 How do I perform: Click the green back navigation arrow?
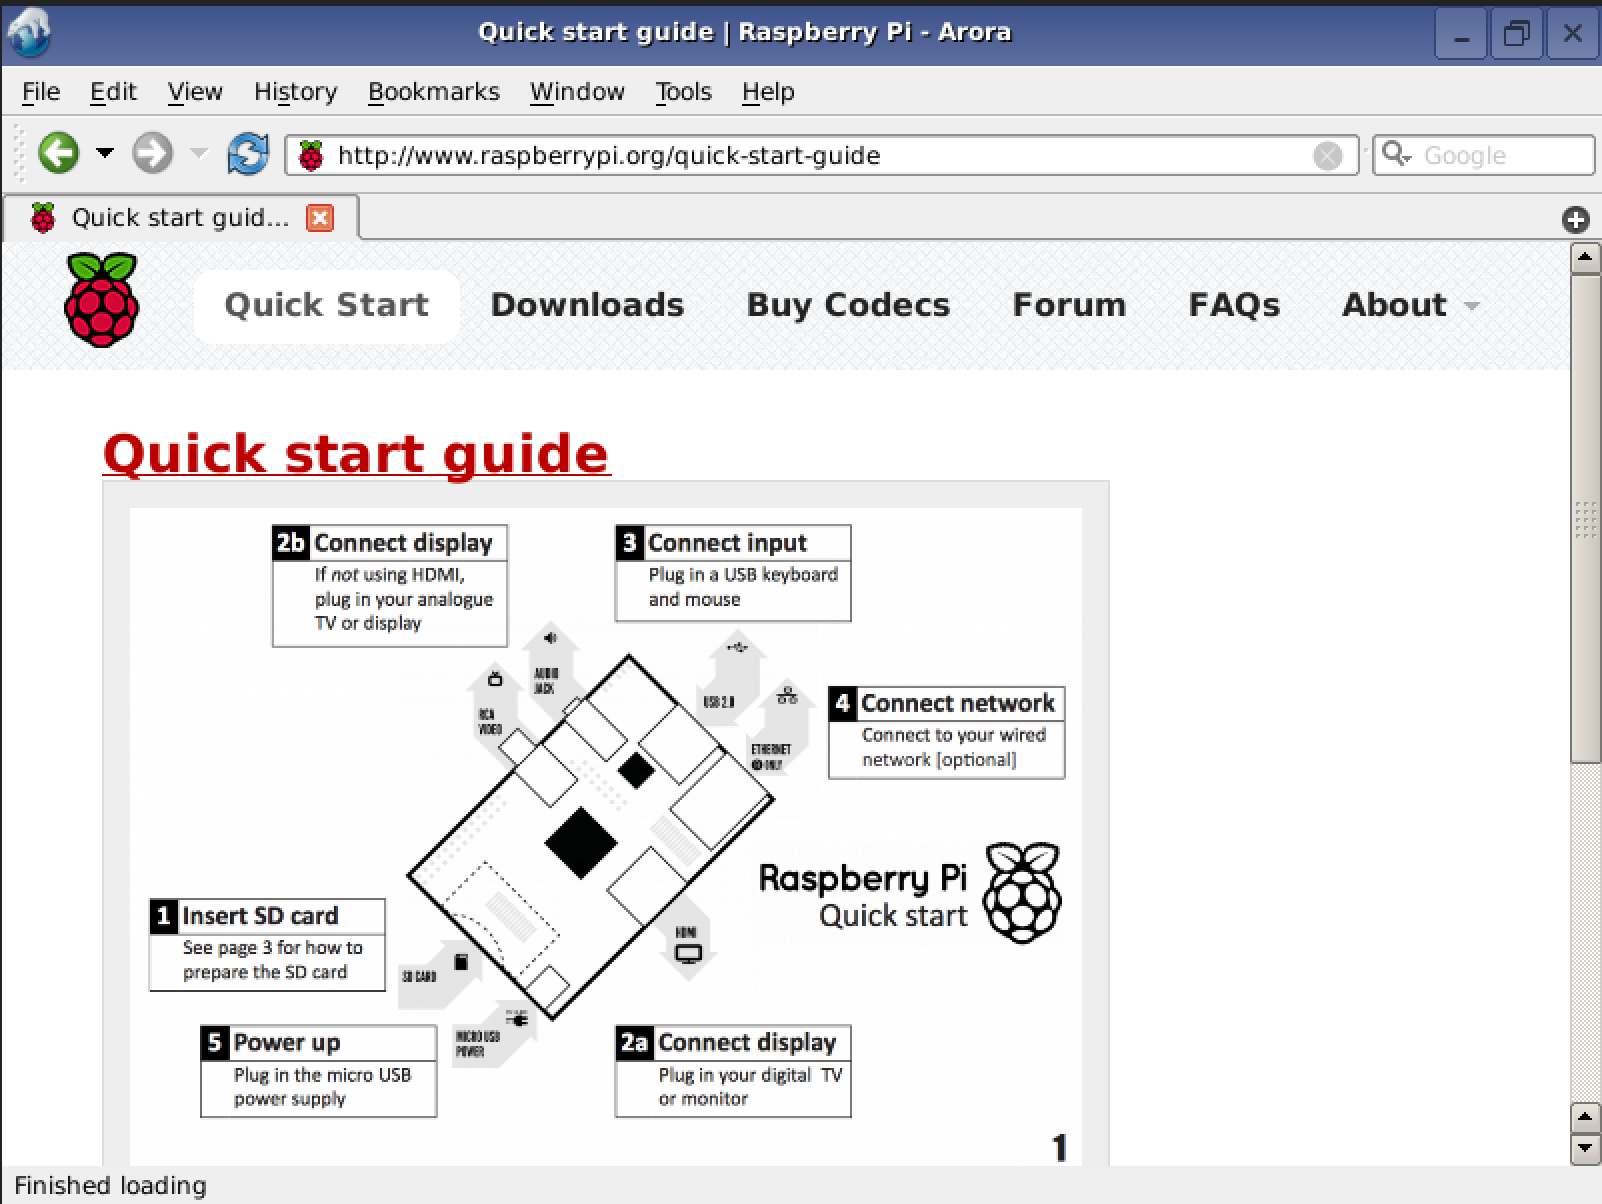point(58,153)
